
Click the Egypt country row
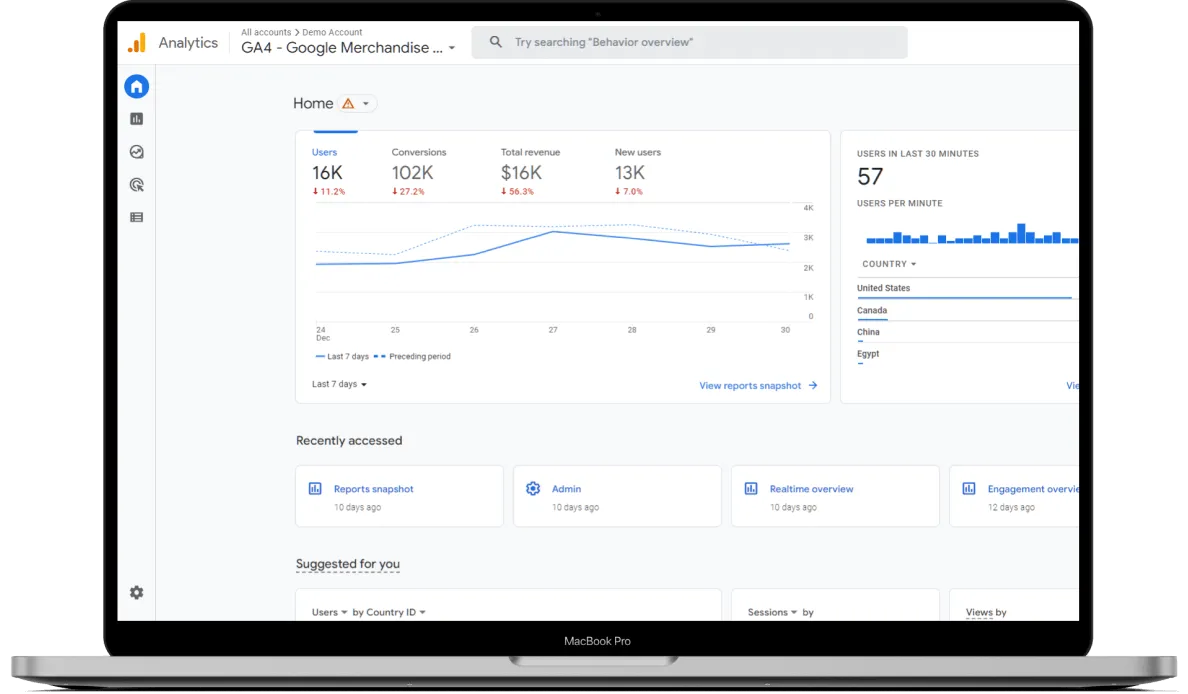[x=968, y=356]
